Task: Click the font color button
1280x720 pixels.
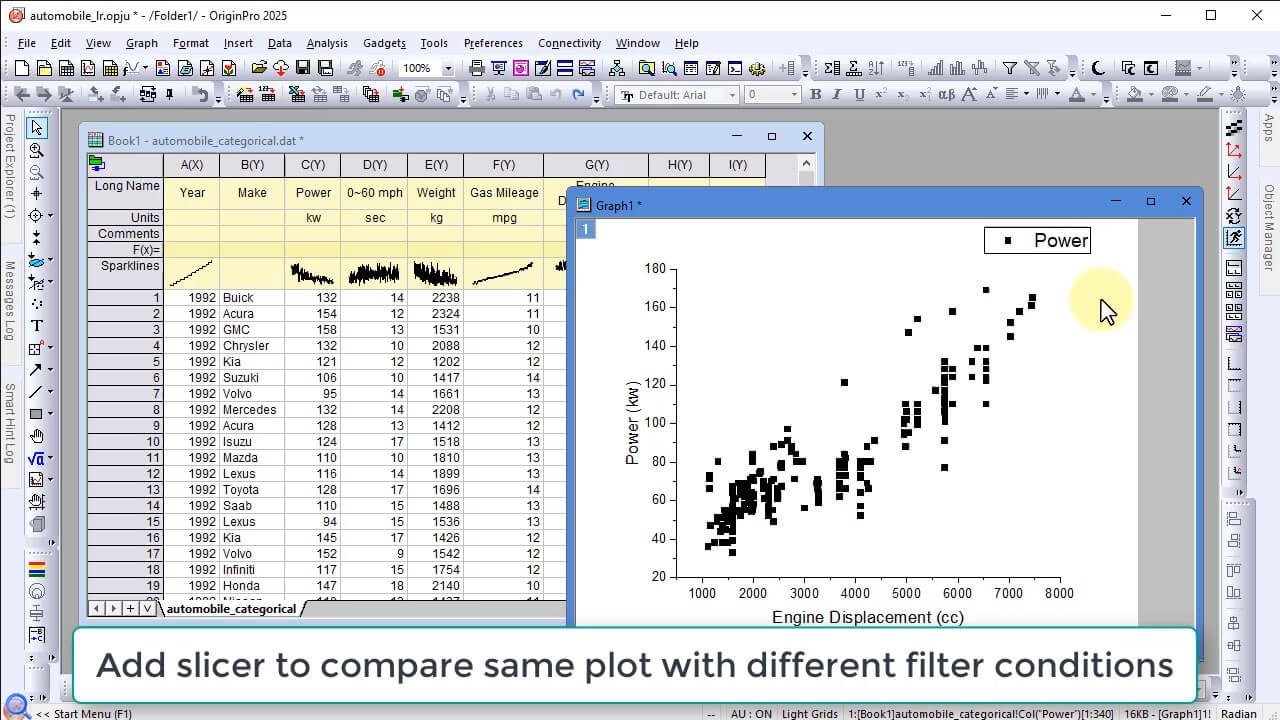Action: (x=1077, y=95)
